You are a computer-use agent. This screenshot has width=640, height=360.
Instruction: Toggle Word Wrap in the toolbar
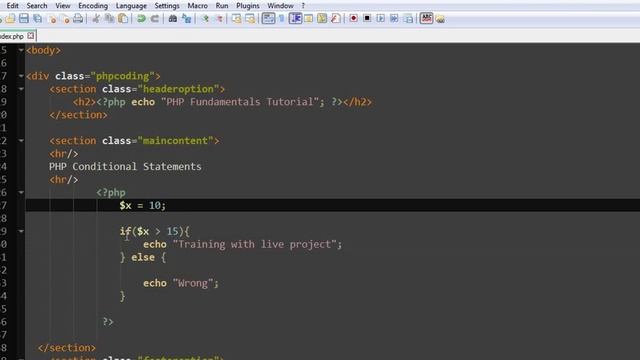click(x=268, y=18)
